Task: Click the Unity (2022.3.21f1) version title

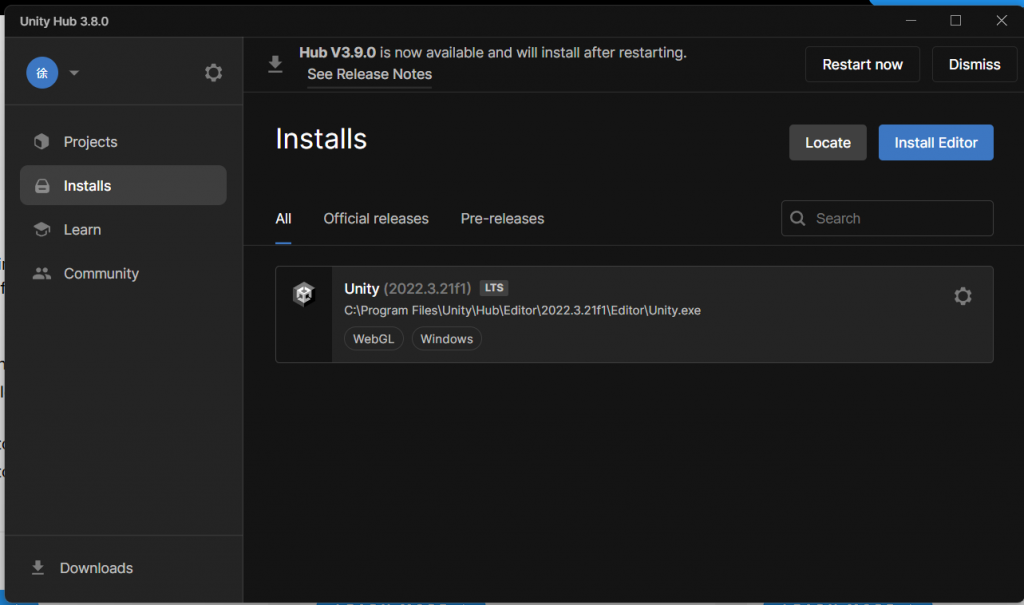Action: click(408, 289)
